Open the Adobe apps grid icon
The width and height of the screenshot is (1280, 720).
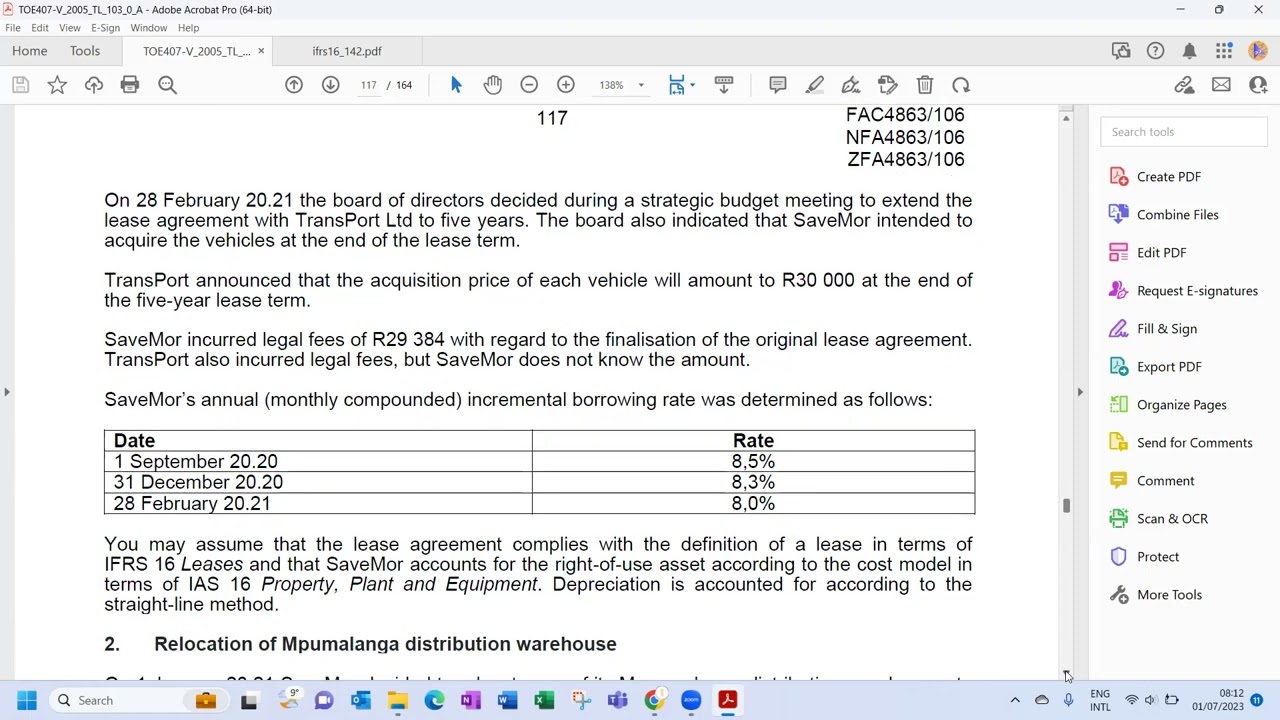tap(1224, 51)
